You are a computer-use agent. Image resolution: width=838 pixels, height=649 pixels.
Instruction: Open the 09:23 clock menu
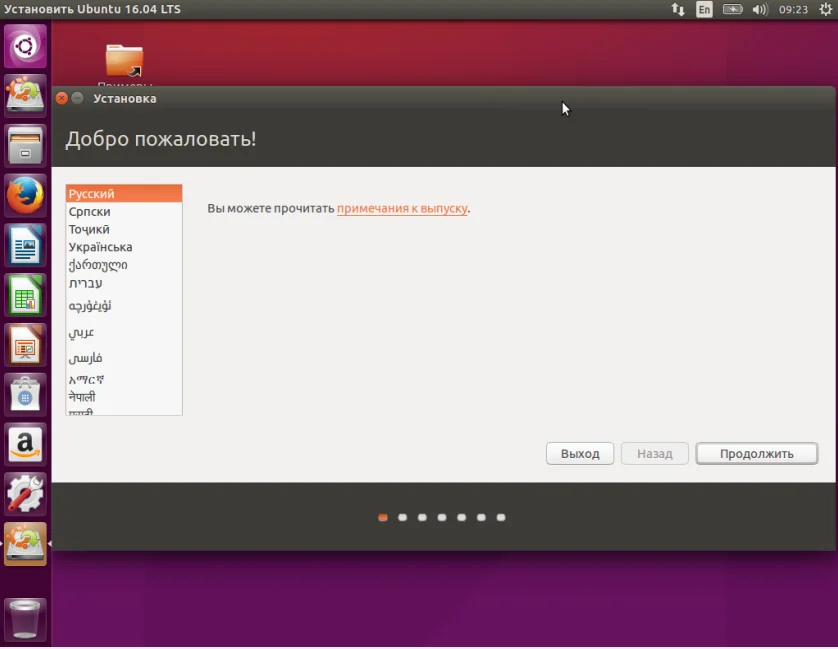793,9
